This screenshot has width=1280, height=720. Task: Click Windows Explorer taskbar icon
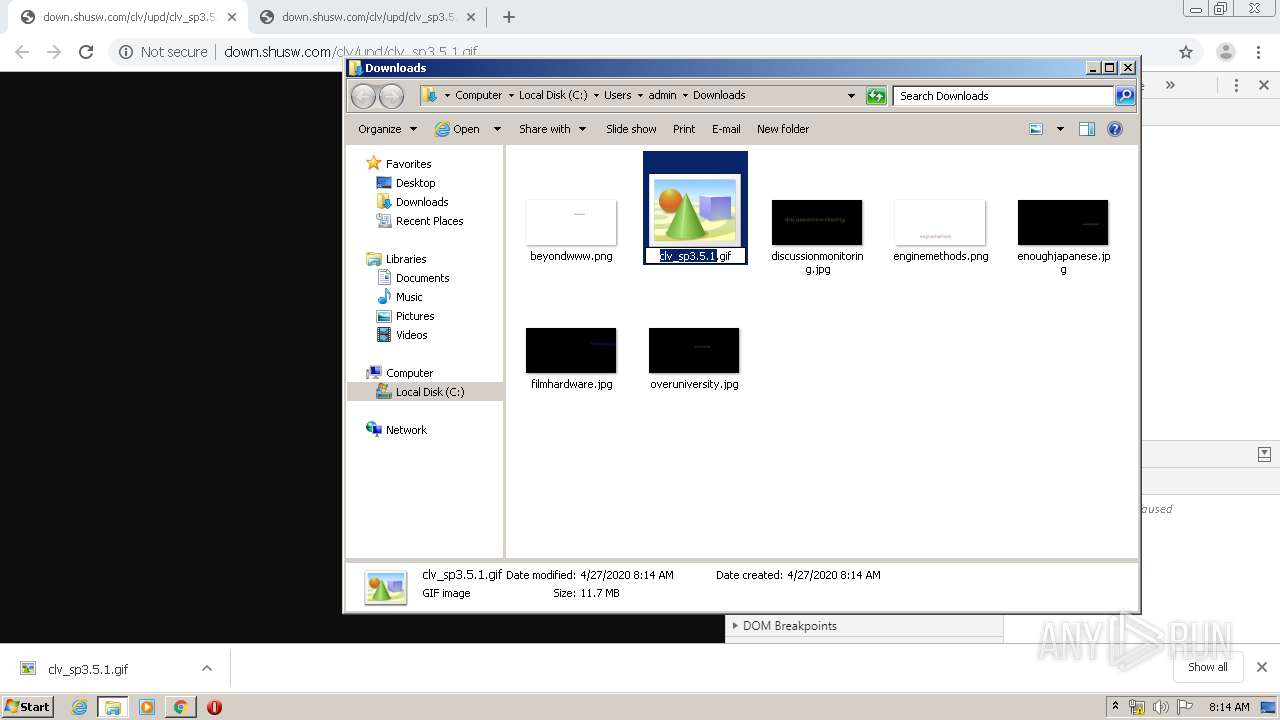coord(113,707)
